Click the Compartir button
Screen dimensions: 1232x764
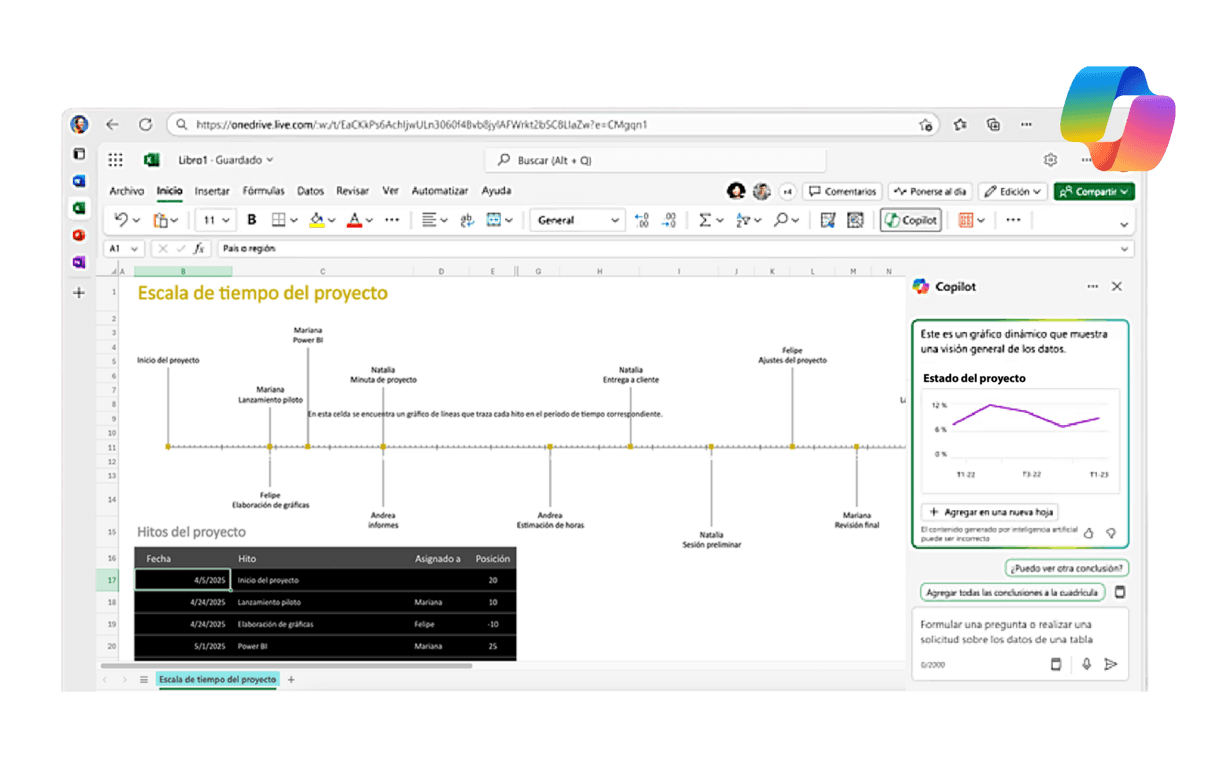(x=1094, y=191)
